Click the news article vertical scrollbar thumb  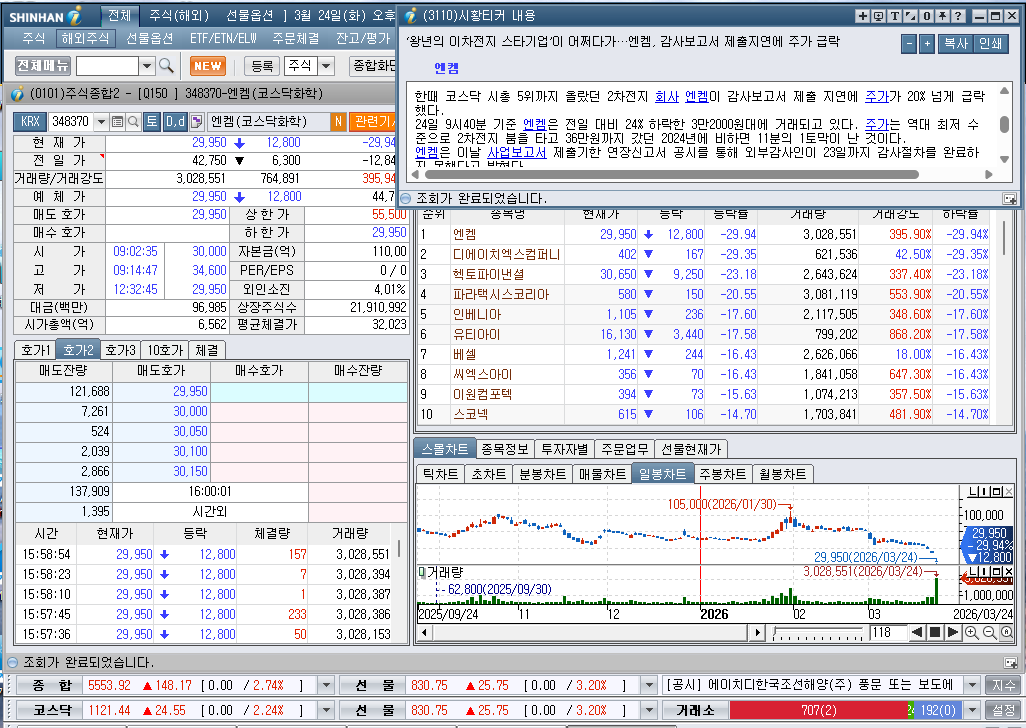1004,124
